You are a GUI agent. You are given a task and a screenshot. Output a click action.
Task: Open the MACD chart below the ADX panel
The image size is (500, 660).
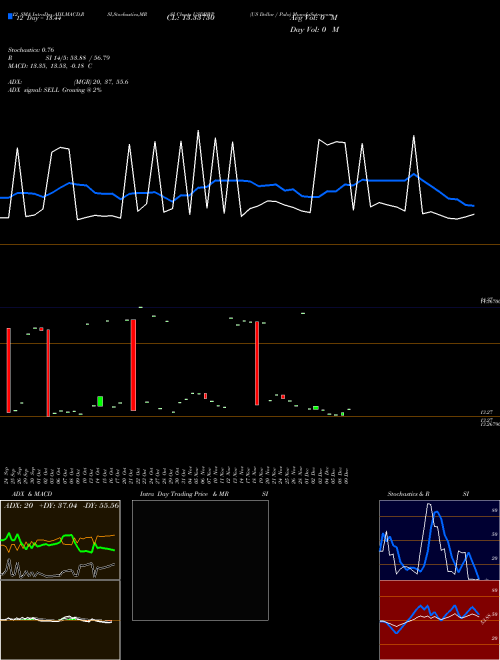click(x=60, y=620)
